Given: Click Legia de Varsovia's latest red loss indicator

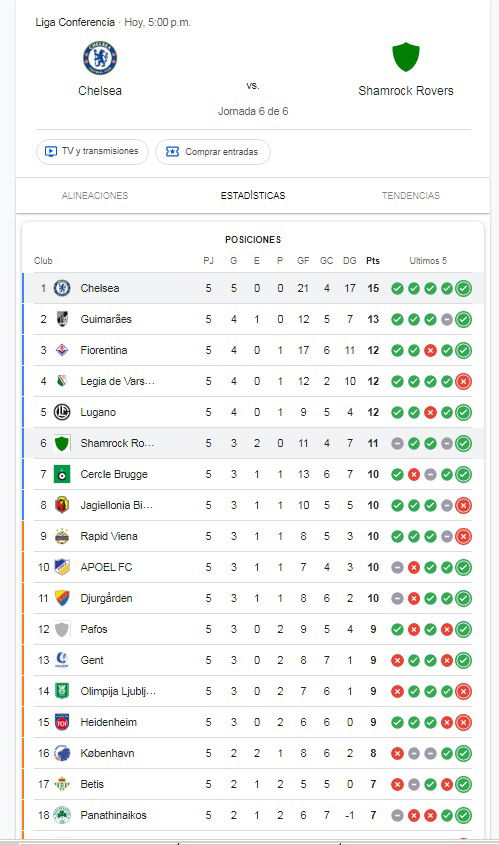Looking at the screenshot, I should point(463,382).
